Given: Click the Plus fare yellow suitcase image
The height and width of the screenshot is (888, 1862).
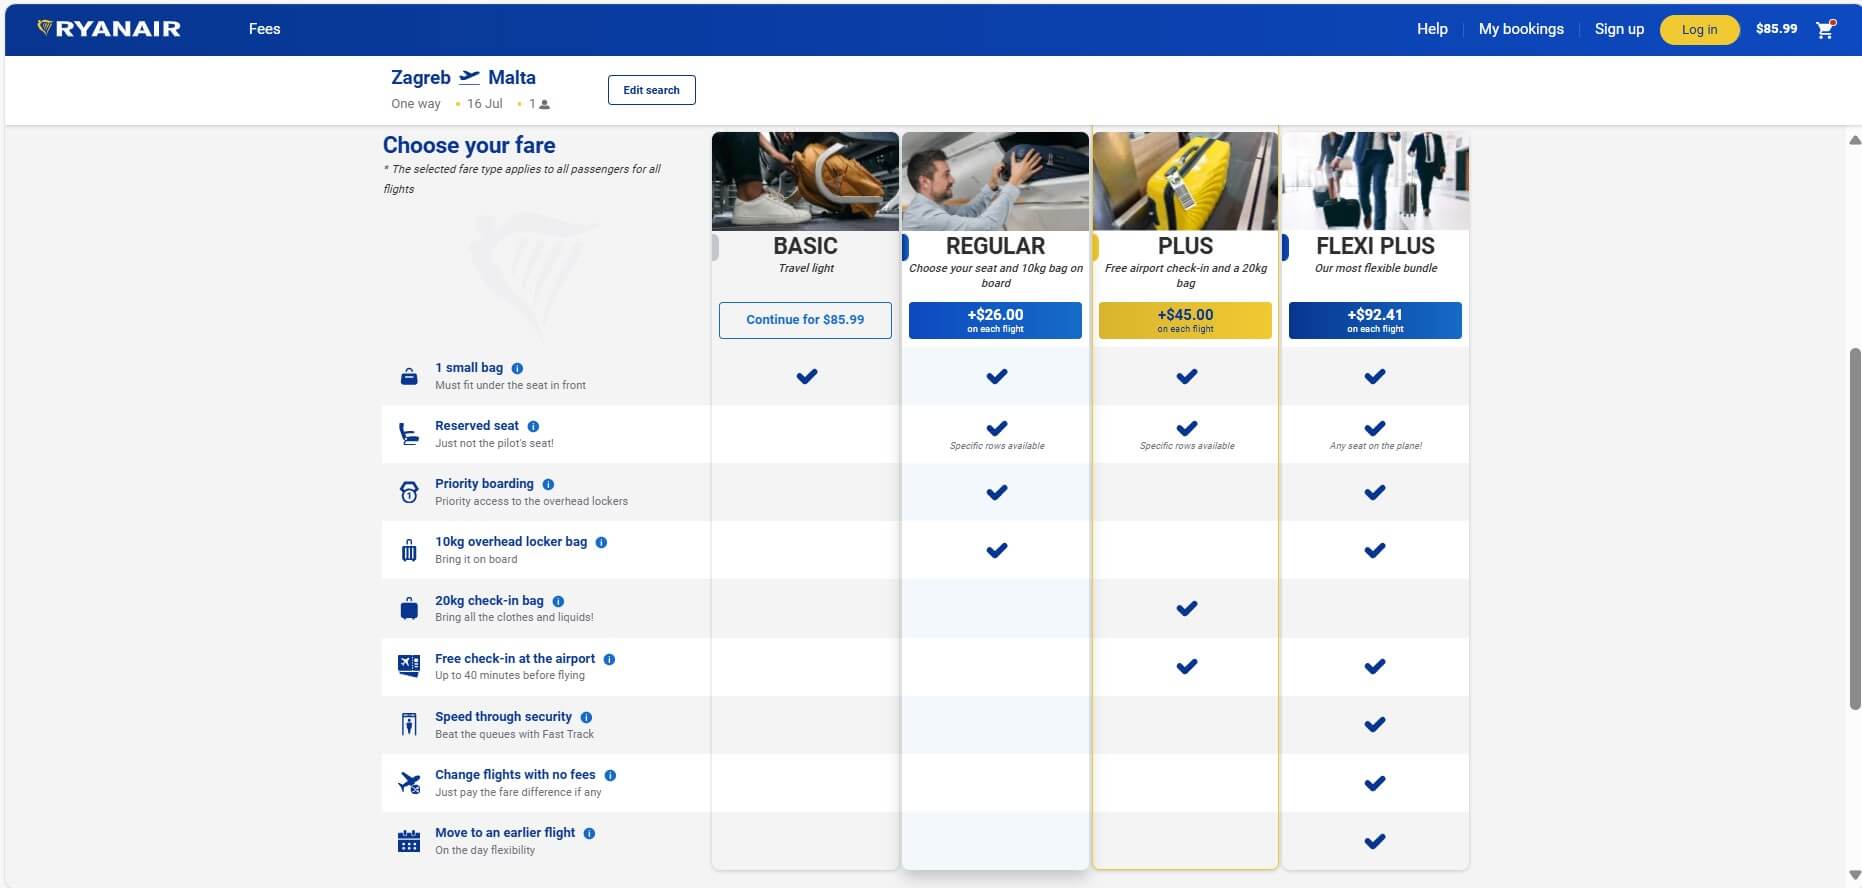Looking at the screenshot, I should point(1185,181).
